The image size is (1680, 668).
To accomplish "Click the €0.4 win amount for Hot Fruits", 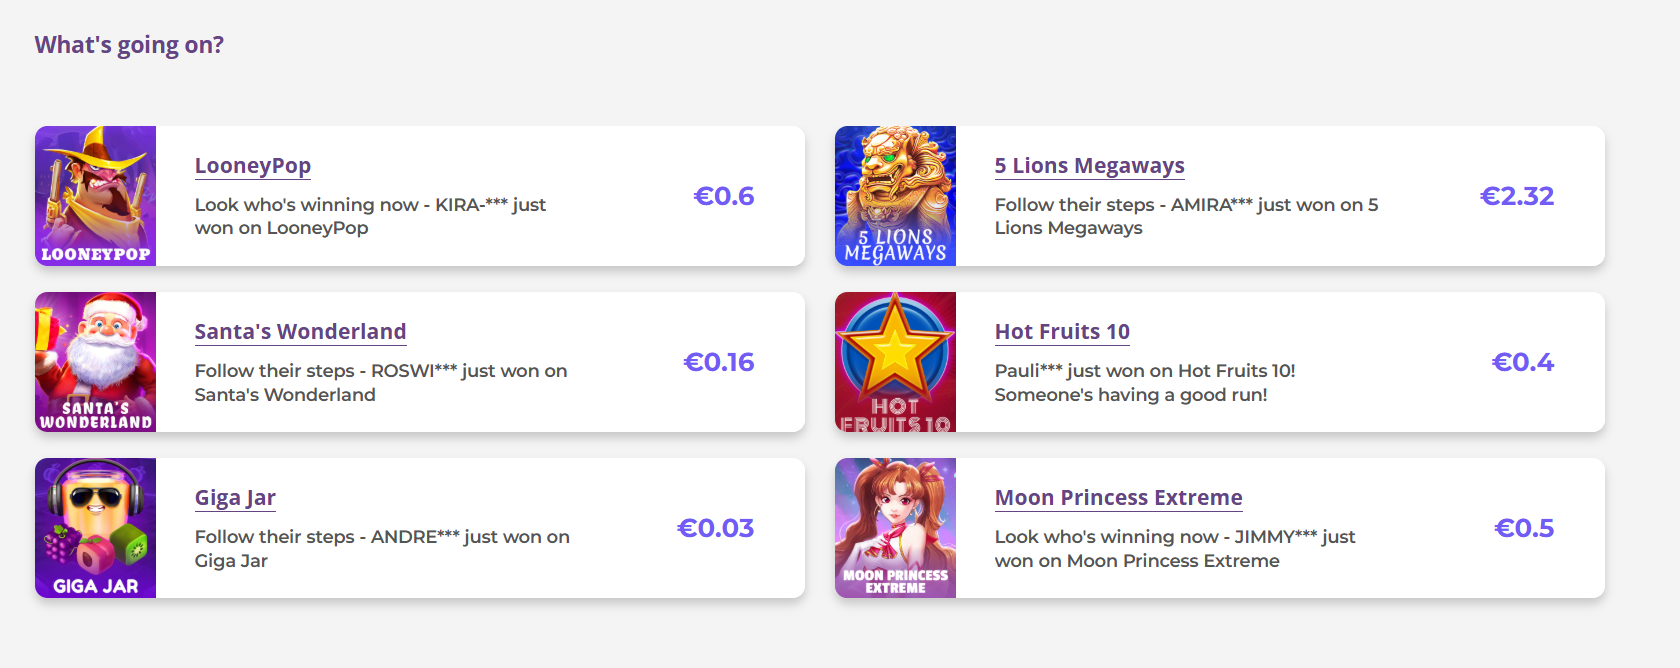I will coord(1523,362).
